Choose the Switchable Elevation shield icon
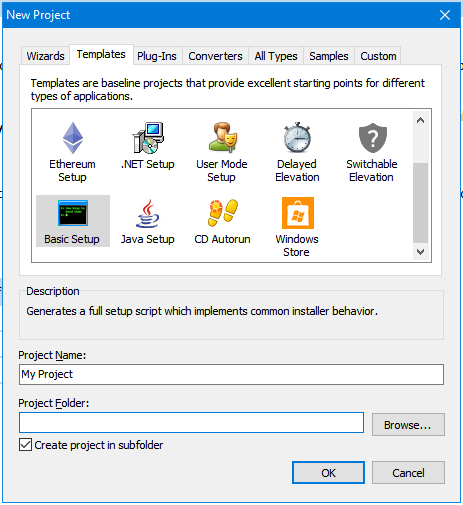Viewport: 463px width, 505px height. point(373,138)
